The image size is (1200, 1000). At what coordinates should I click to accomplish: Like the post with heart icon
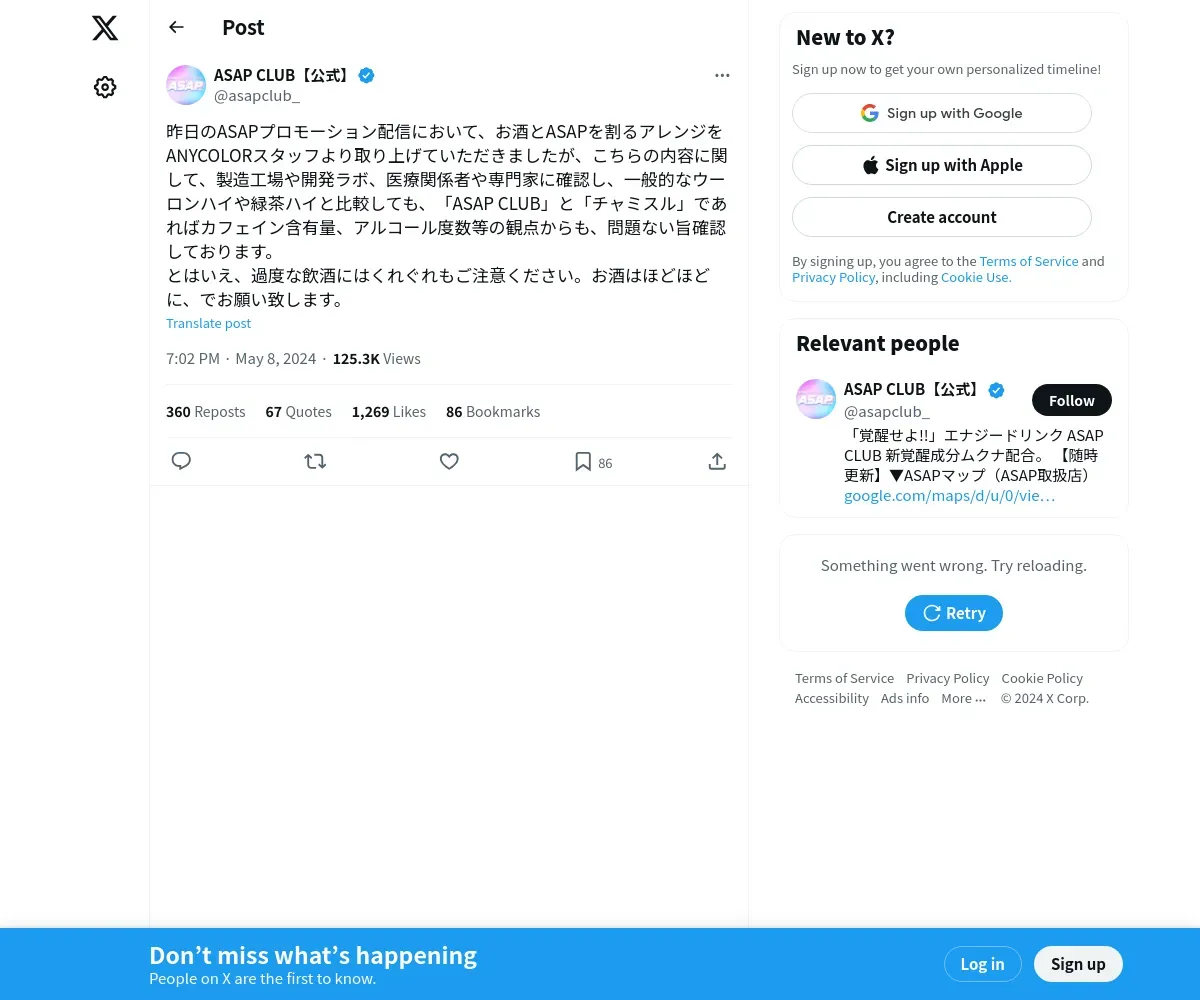pyautogui.click(x=449, y=461)
